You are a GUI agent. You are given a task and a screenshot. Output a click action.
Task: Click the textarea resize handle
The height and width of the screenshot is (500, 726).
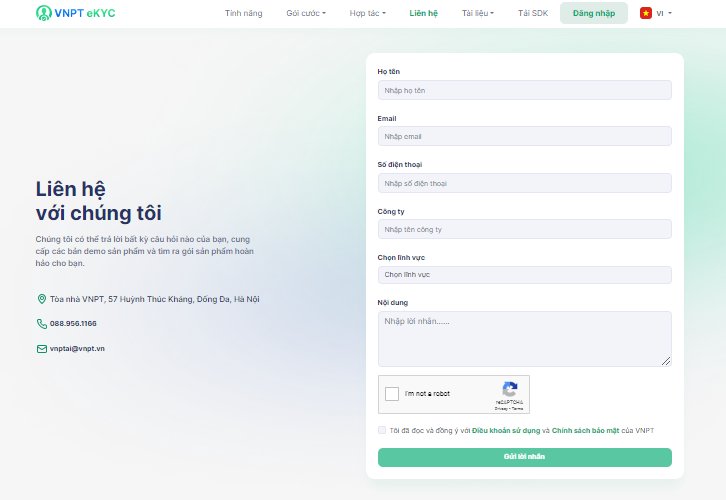(x=666, y=361)
